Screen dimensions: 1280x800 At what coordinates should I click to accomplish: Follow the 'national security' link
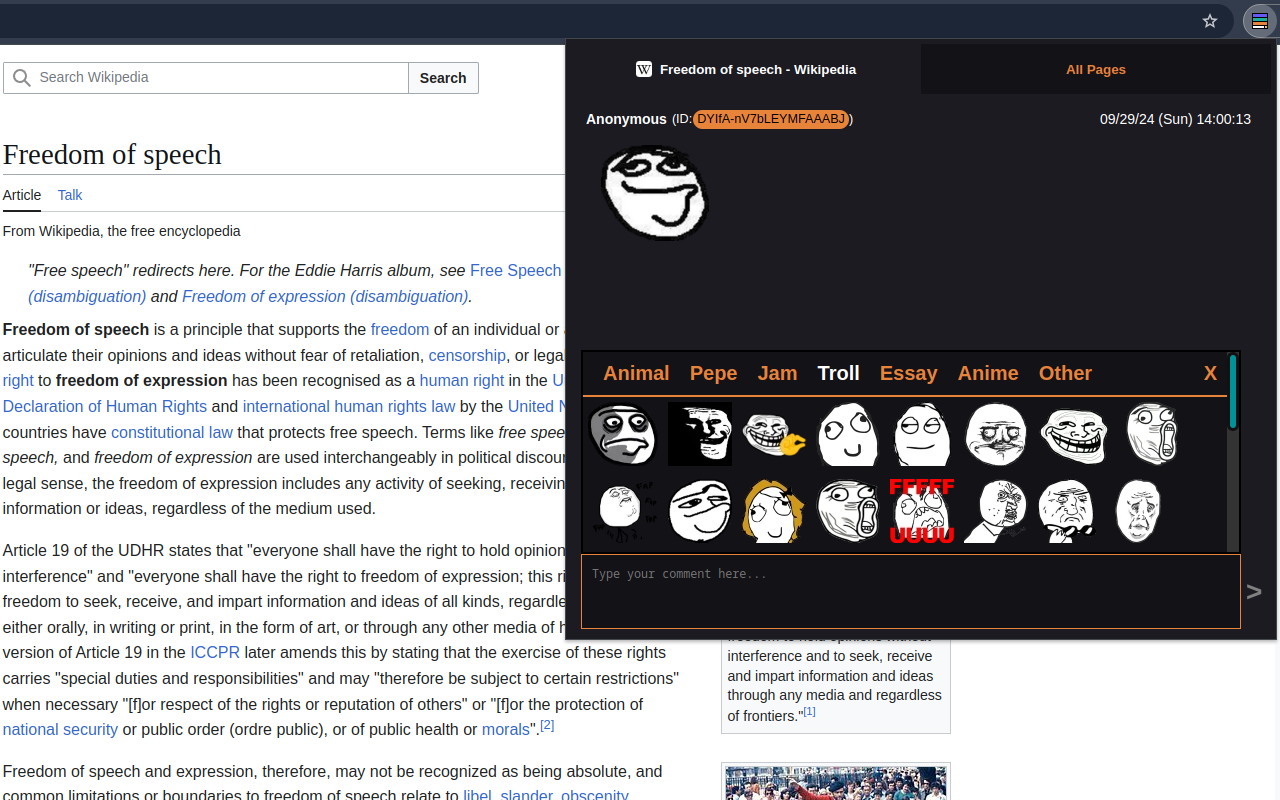(60, 729)
